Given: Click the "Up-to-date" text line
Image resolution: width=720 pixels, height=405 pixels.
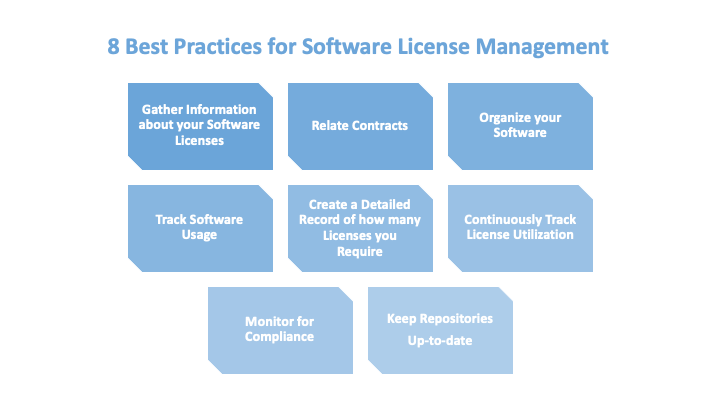Looking at the screenshot, I should 440,341.
